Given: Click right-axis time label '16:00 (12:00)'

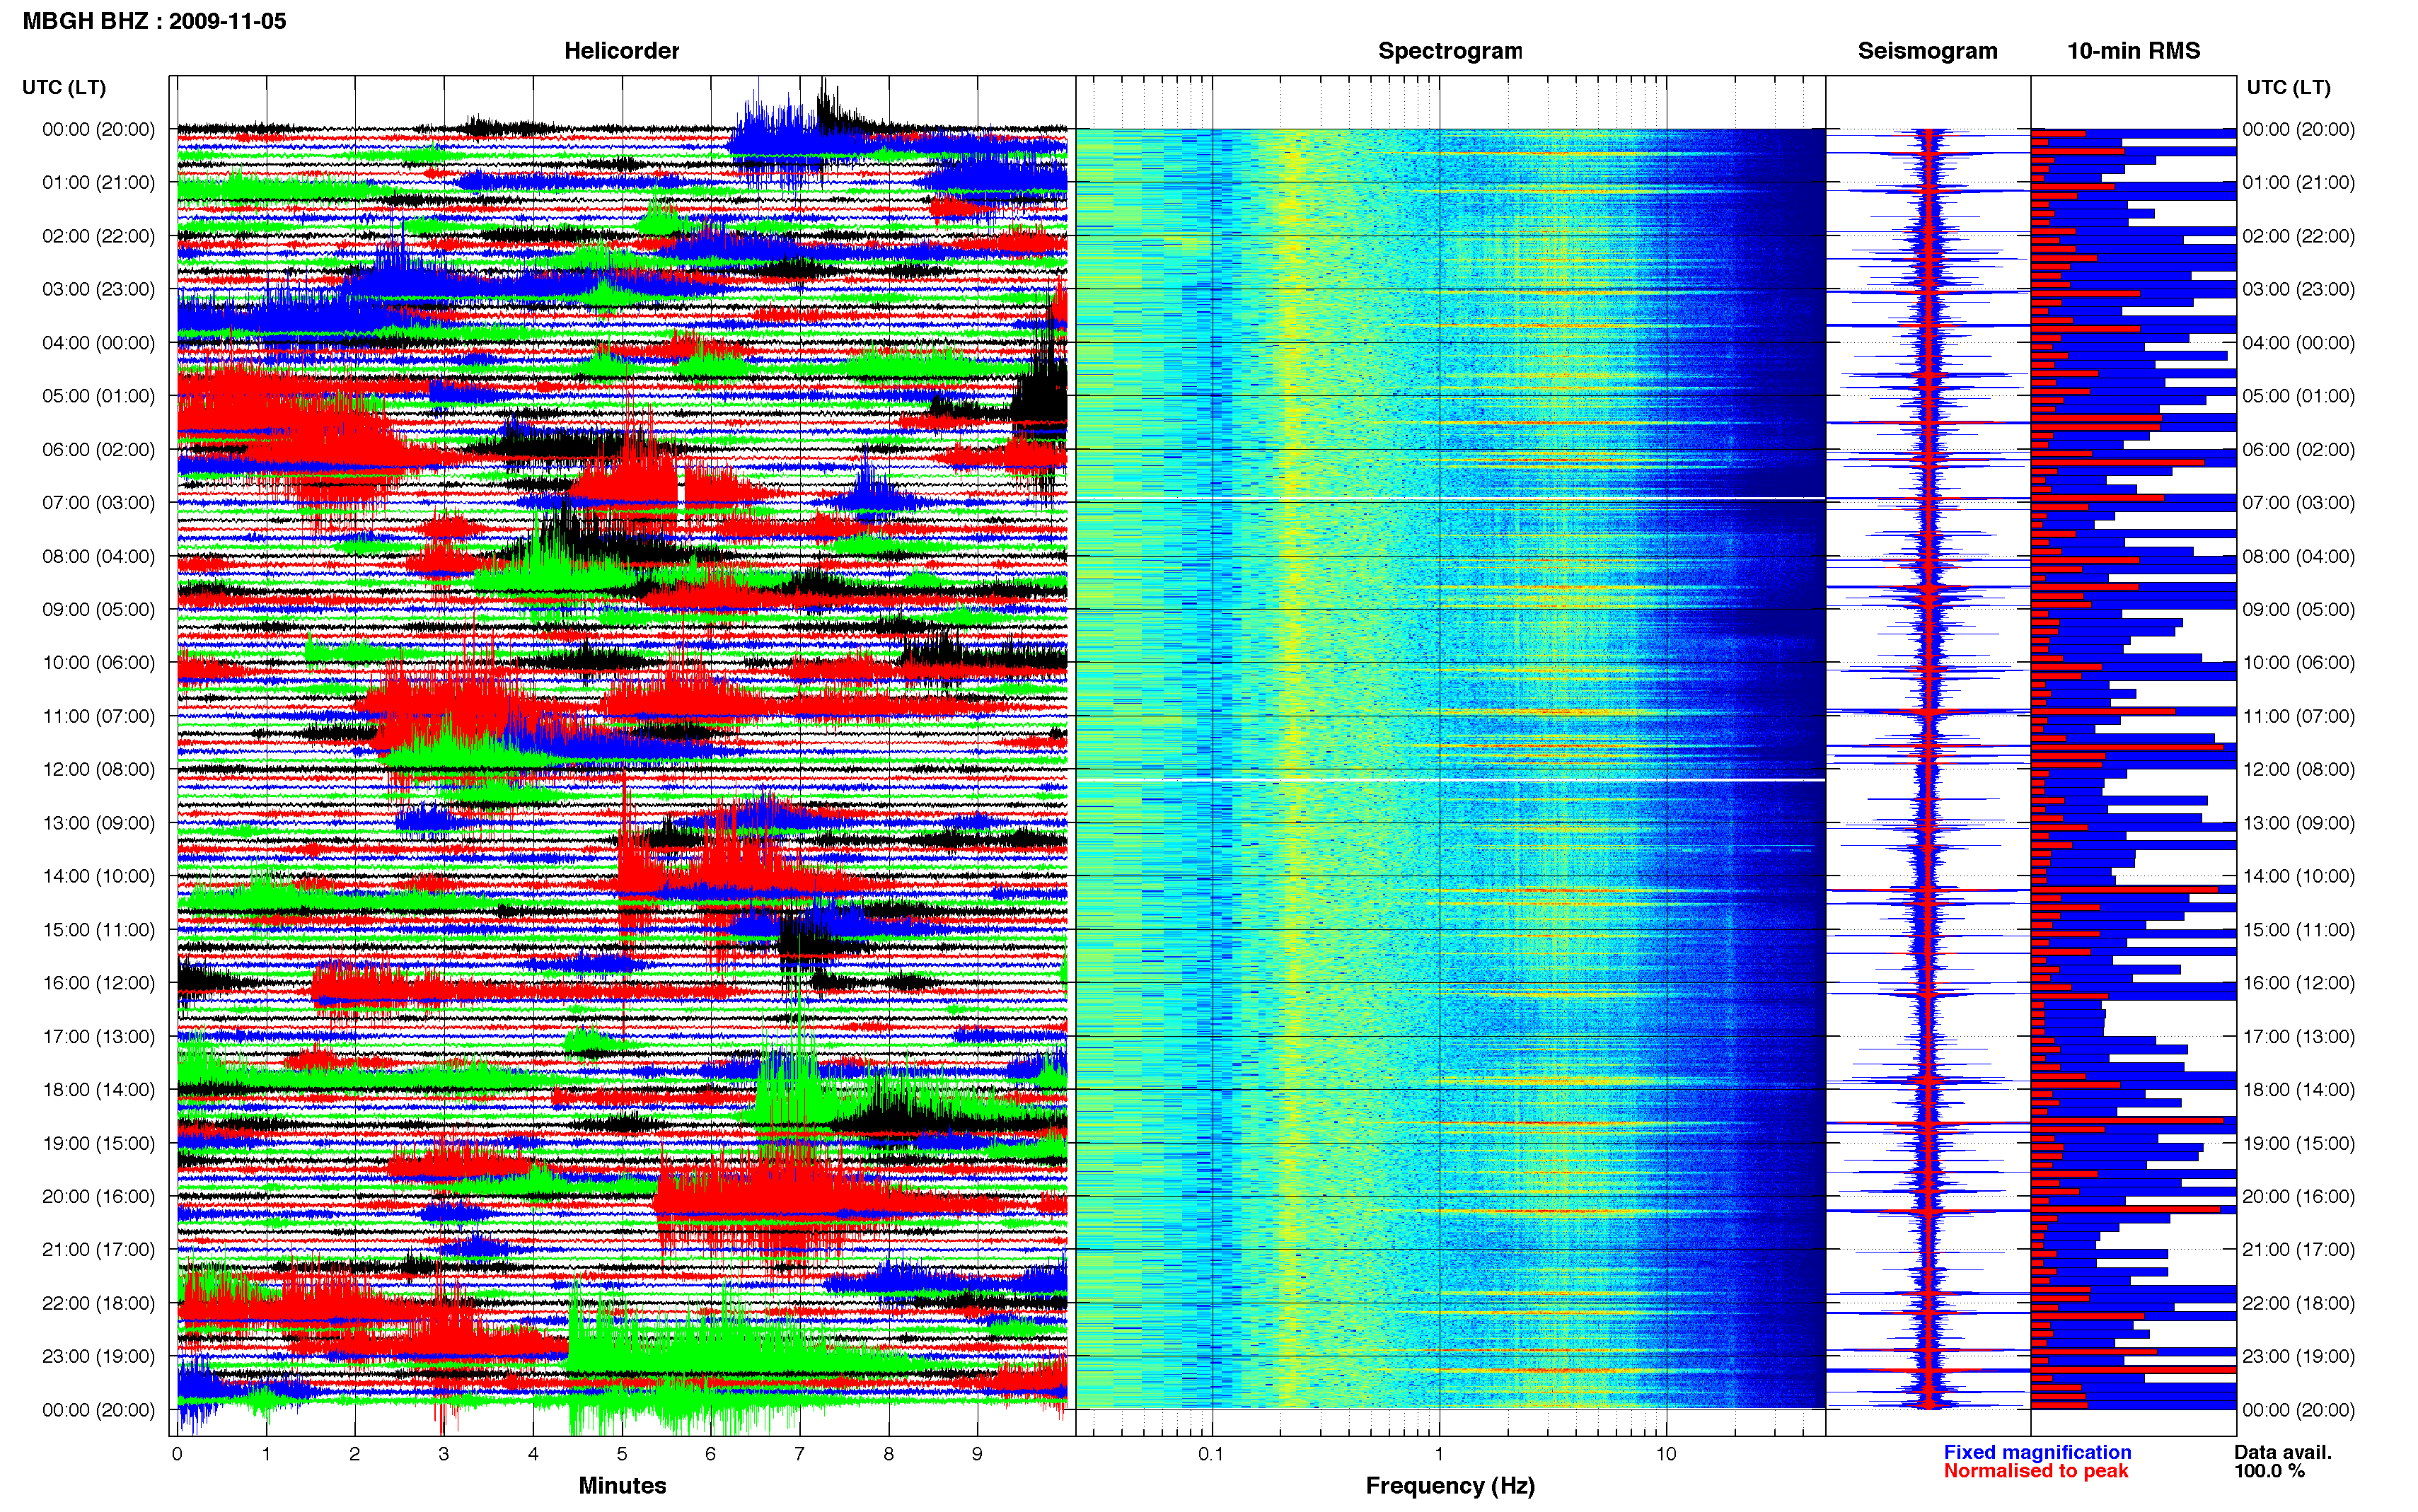Looking at the screenshot, I should (2298, 983).
